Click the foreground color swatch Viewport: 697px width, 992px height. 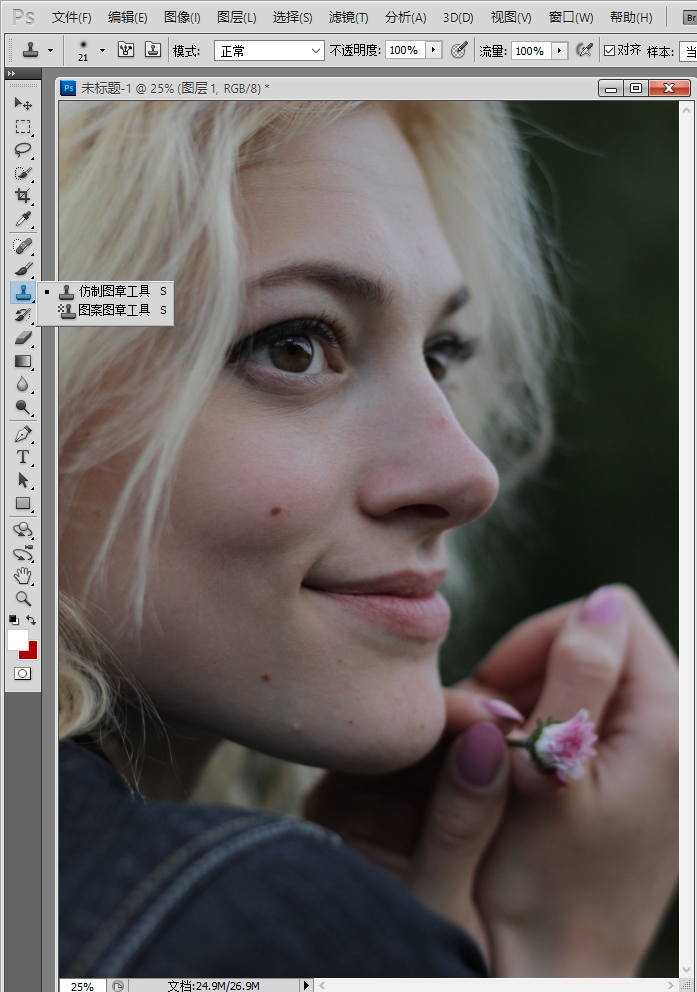18,640
